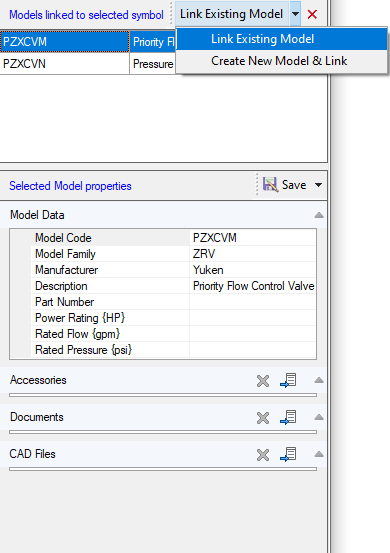Choose Create New Model & Link entry
390x553 pixels.
[x=281, y=61]
